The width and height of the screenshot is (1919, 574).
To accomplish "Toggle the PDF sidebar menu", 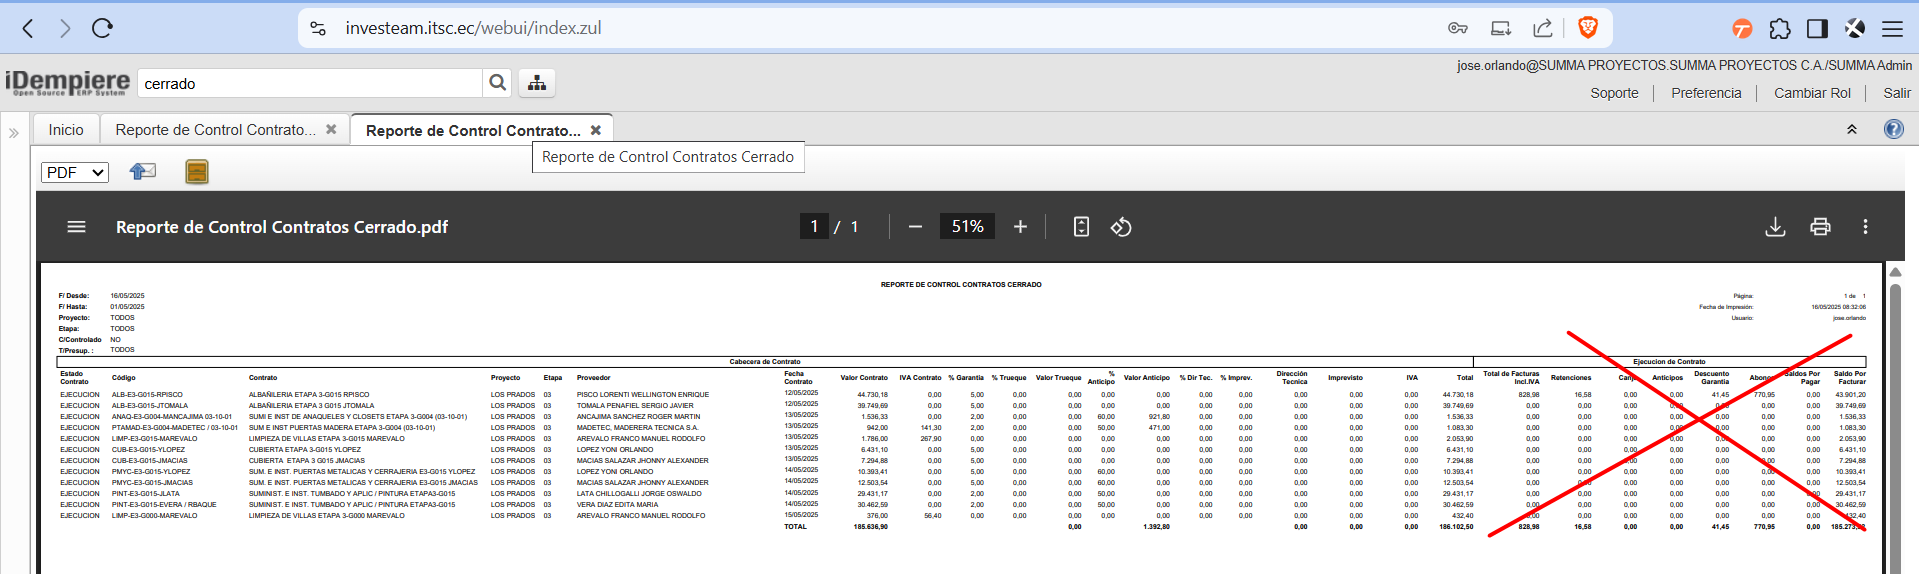I will (x=76, y=227).
